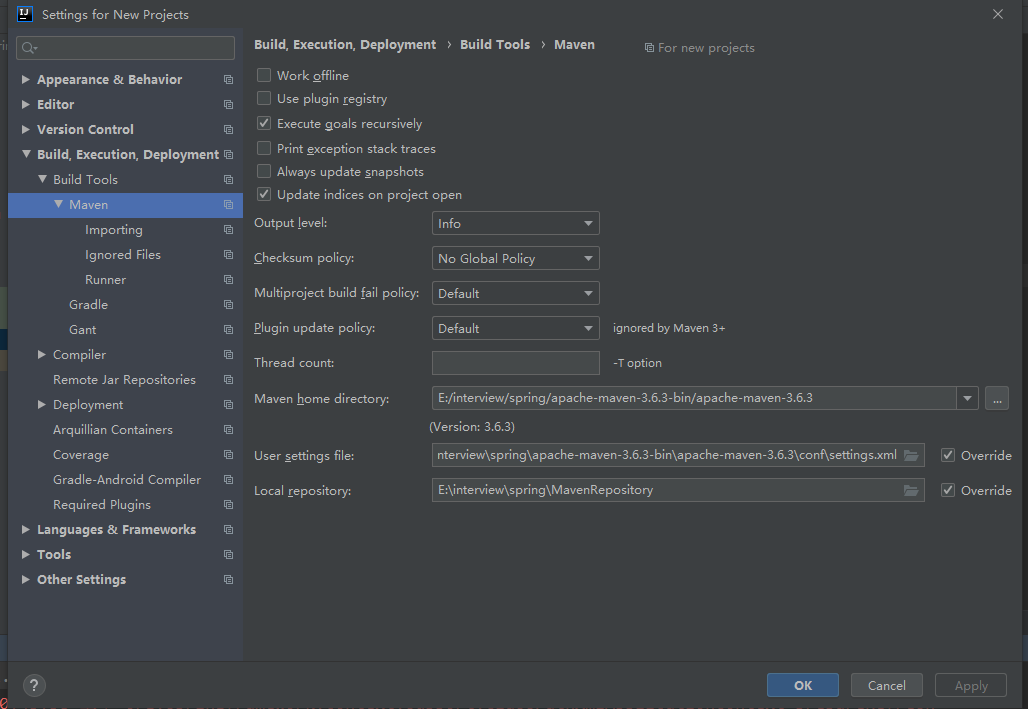This screenshot has height=709, width=1028.
Task: Expand Appearance & Behavior tree node
Action: click(26, 79)
